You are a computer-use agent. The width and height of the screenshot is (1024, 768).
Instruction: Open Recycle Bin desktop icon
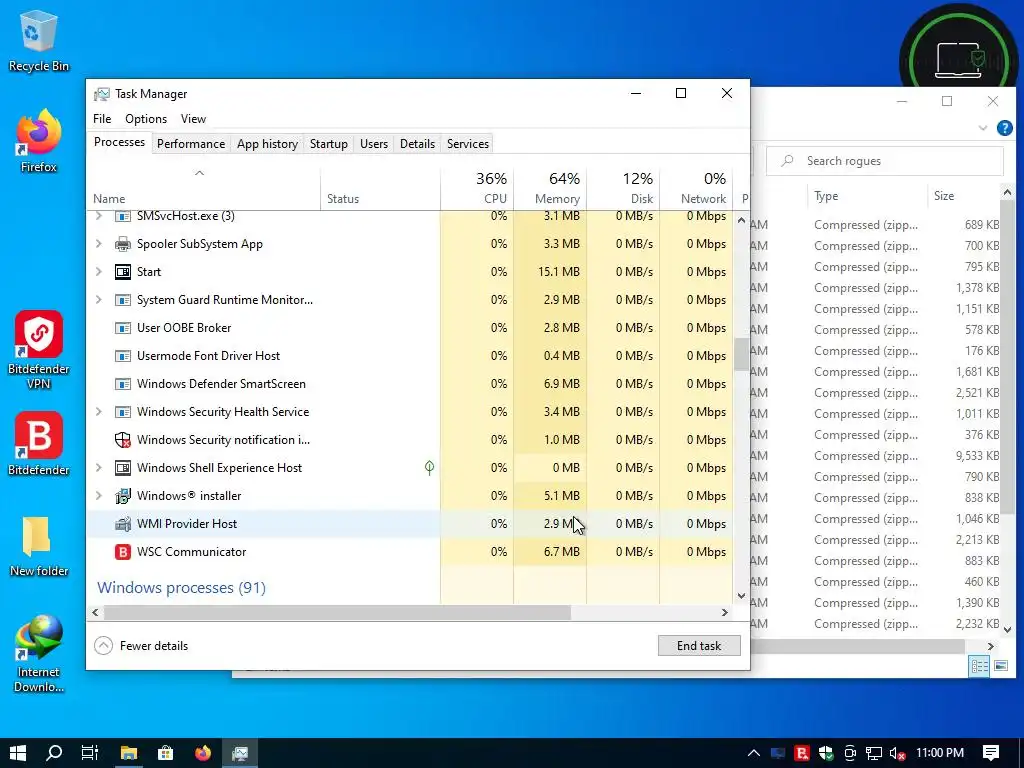pyautogui.click(x=39, y=40)
